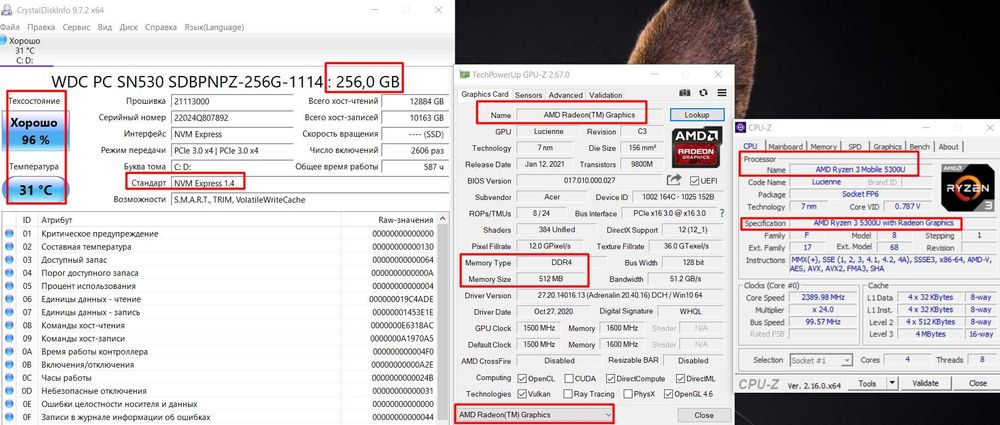Toggle the CUDA checkbox

[x=570, y=378]
